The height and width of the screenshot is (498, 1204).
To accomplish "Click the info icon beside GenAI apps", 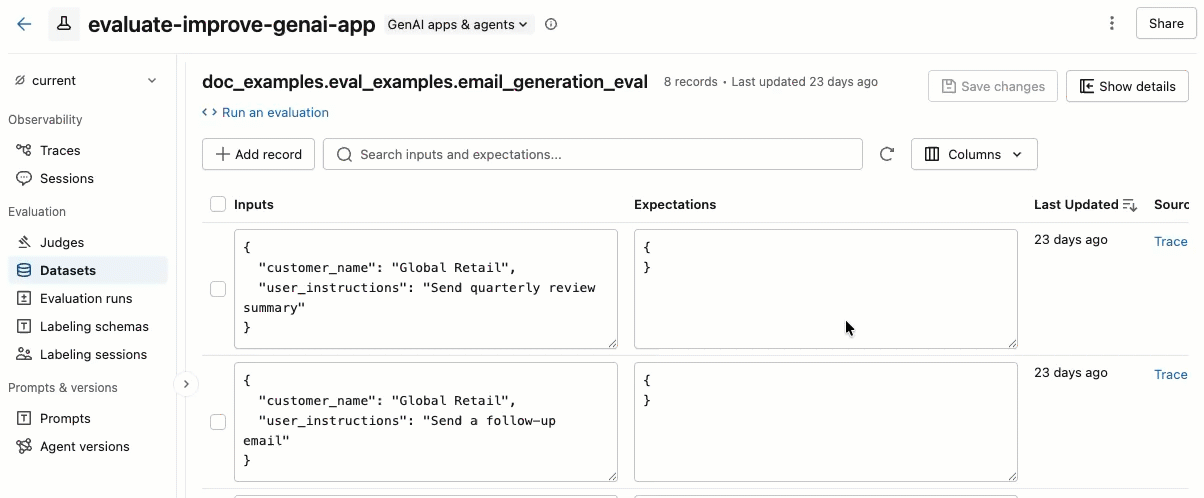I will pyautogui.click(x=551, y=24).
